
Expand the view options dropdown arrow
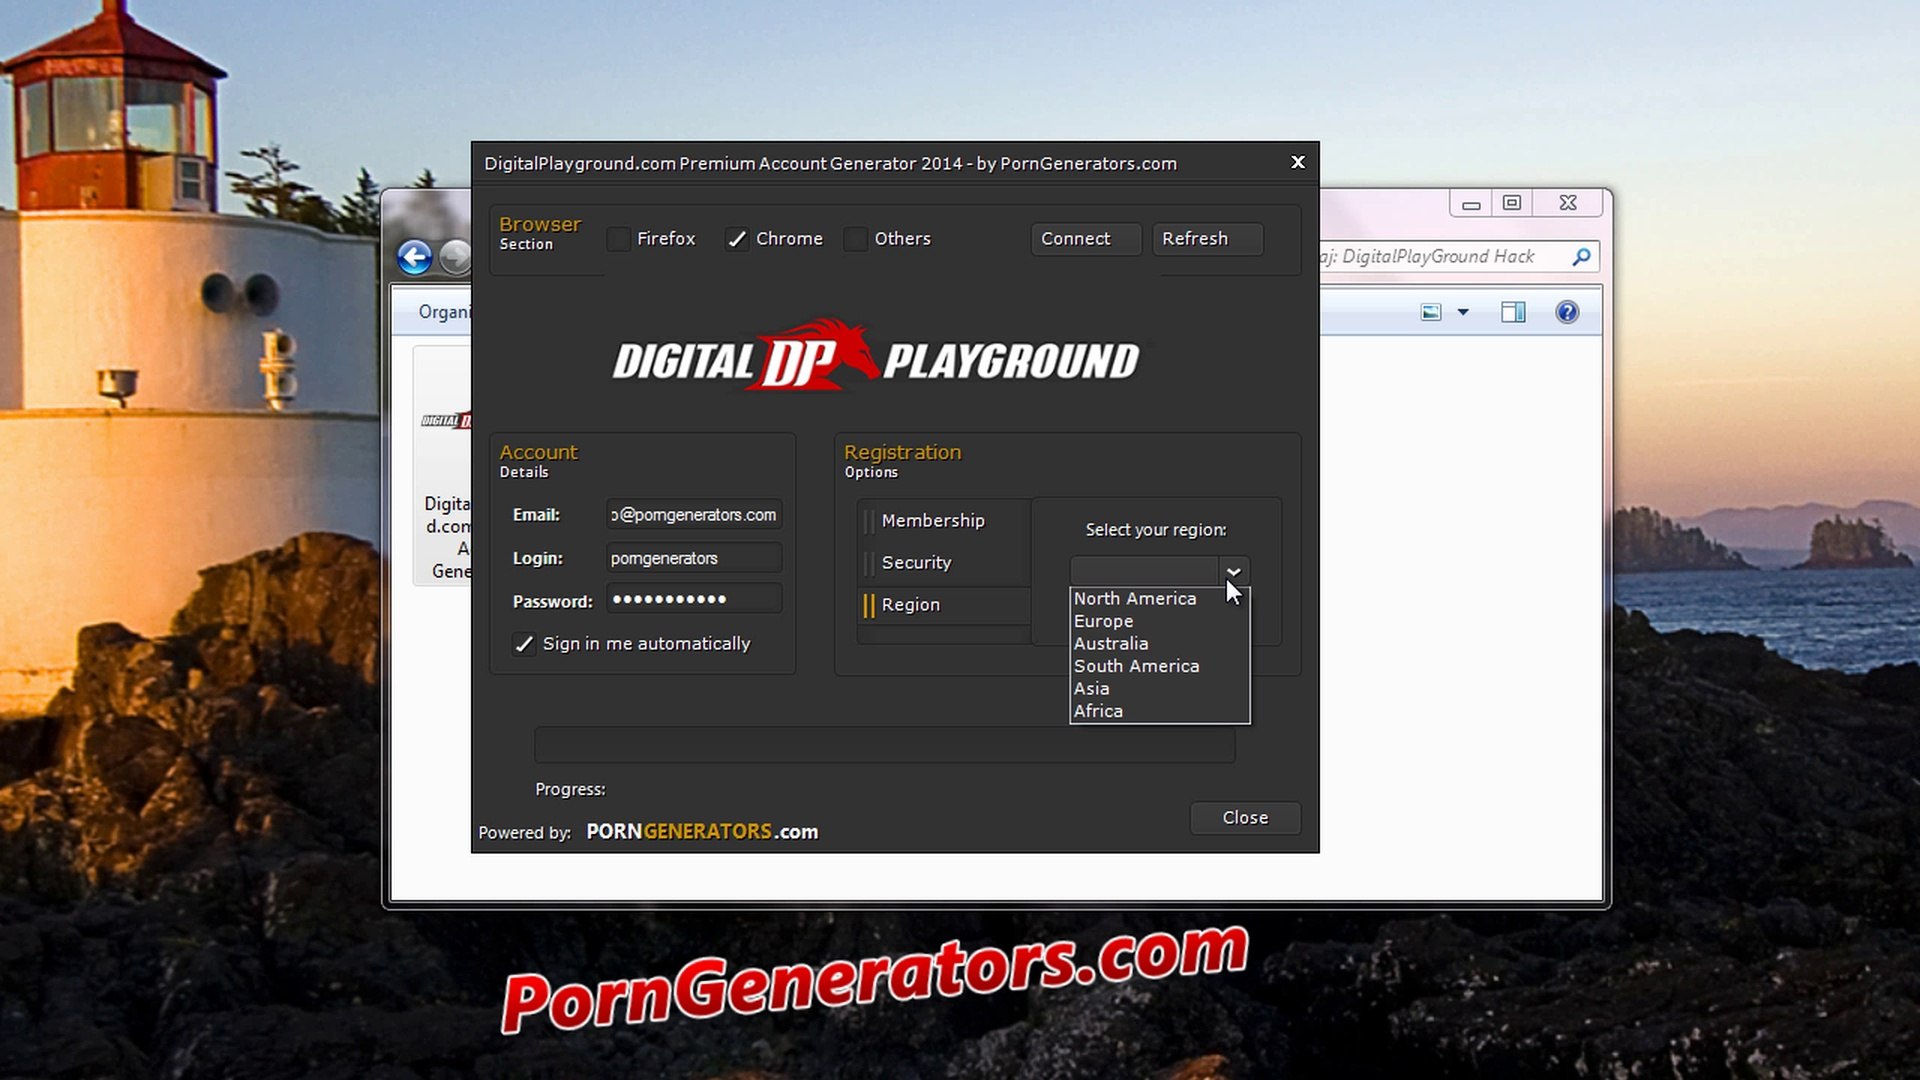[x=1463, y=312]
